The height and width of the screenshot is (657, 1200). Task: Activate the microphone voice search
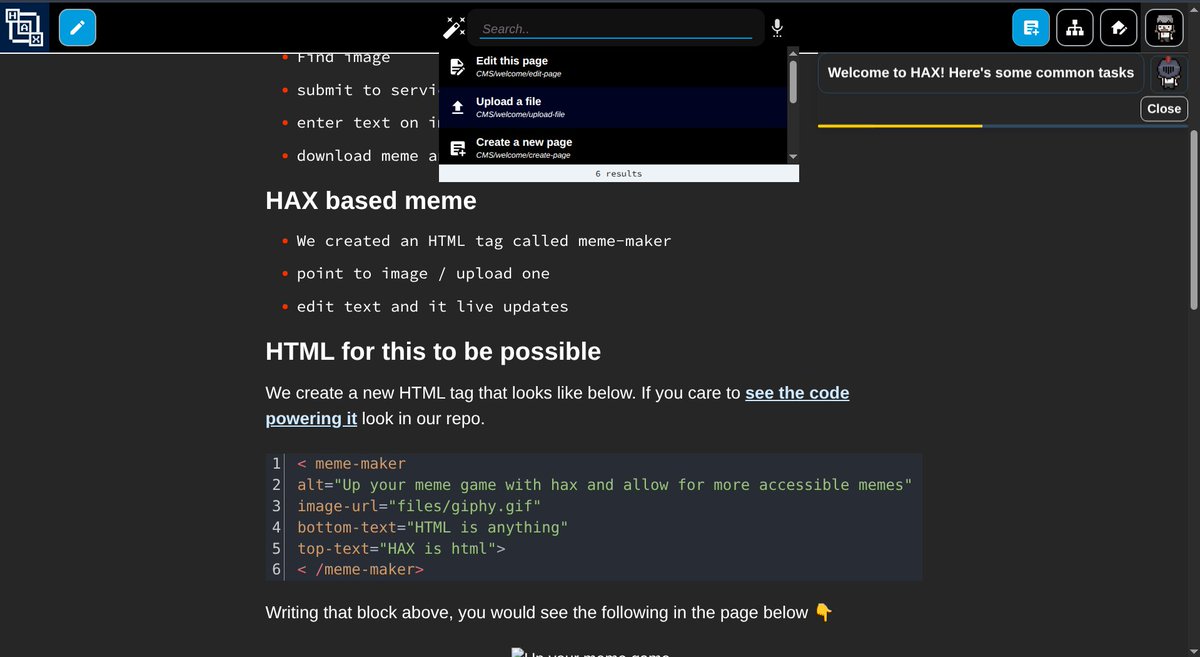tap(777, 29)
